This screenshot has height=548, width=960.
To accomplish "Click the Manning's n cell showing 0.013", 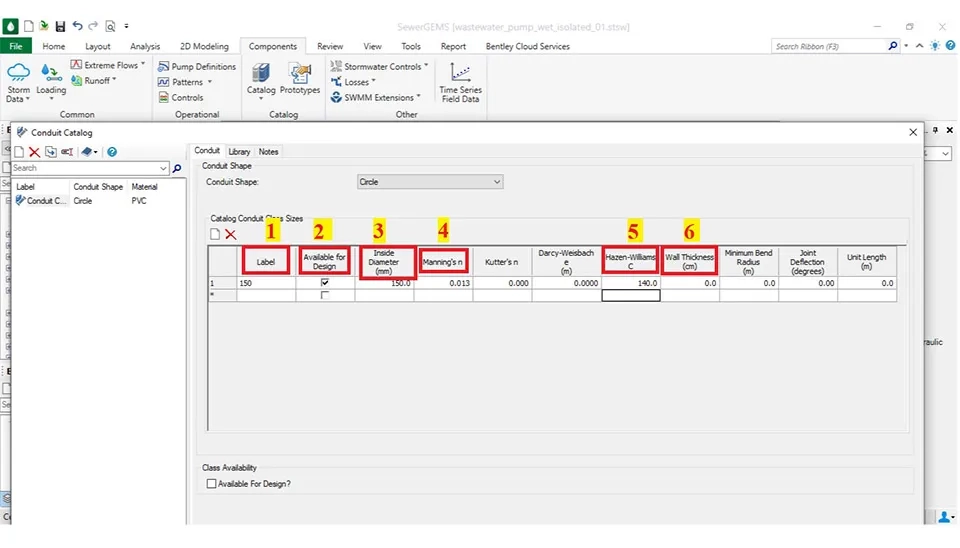I will 443,284.
